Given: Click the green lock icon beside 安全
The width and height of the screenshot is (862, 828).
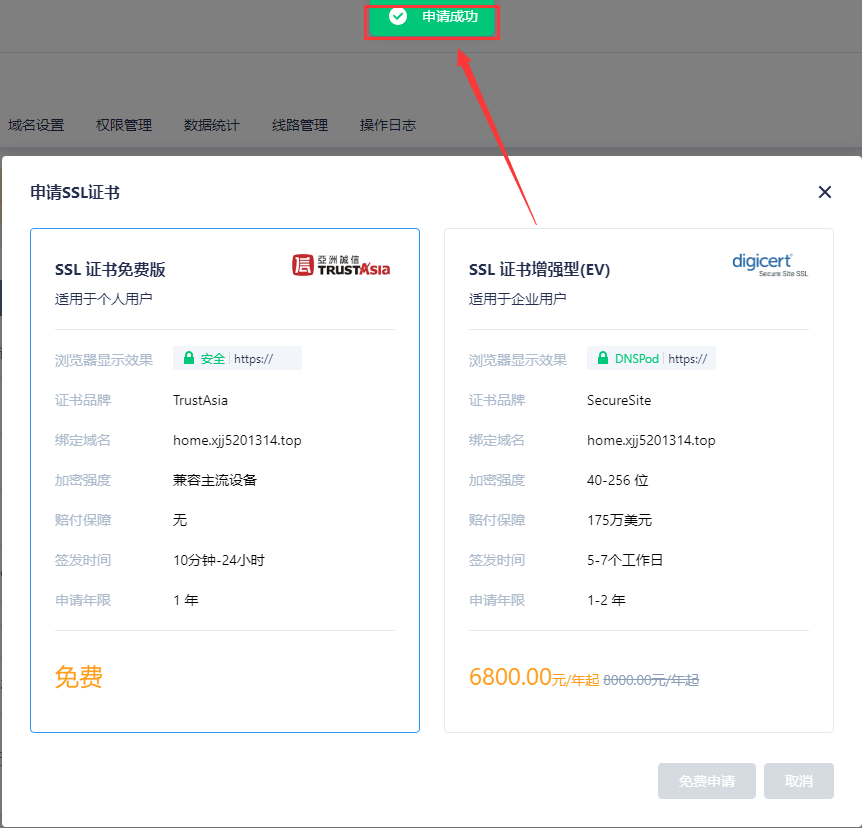Looking at the screenshot, I should (189, 357).
